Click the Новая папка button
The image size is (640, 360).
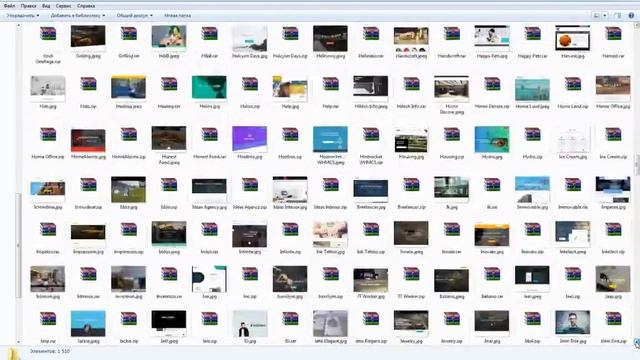(177, 16)
